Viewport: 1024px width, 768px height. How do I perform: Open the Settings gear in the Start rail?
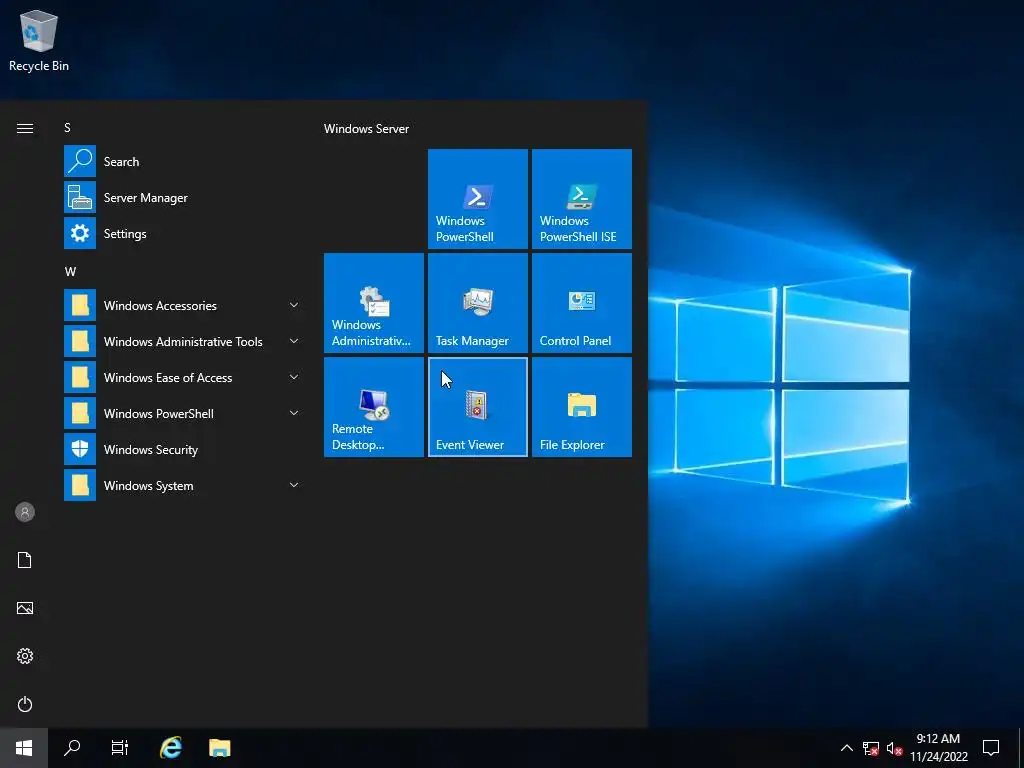pyautogui.click(x=25, y=656)
